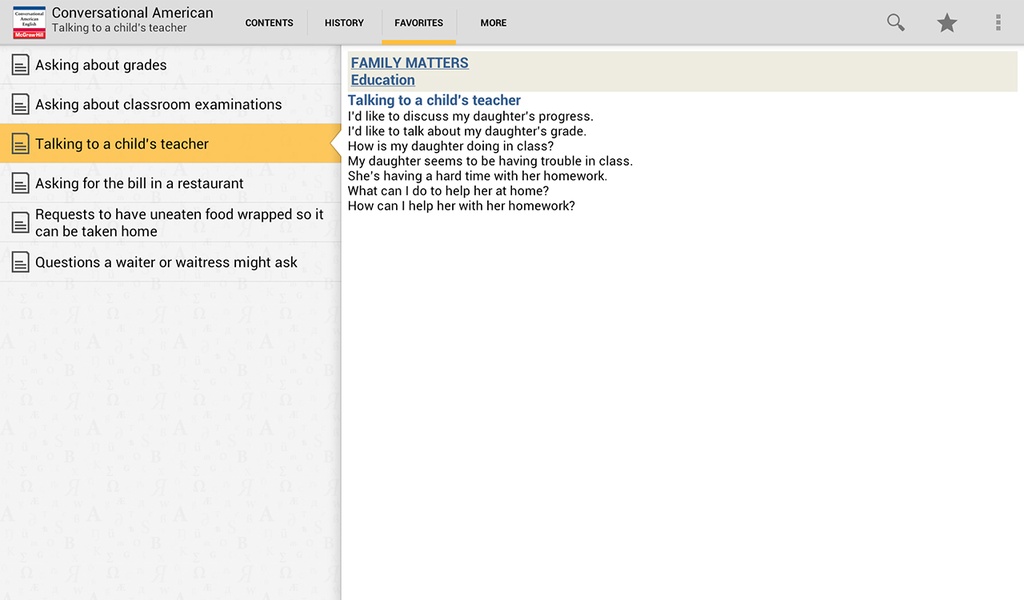Click document icon beside Questions a waiter might ask
Viewport: 1024px width, 600px height.
click(x=20, y=262)
